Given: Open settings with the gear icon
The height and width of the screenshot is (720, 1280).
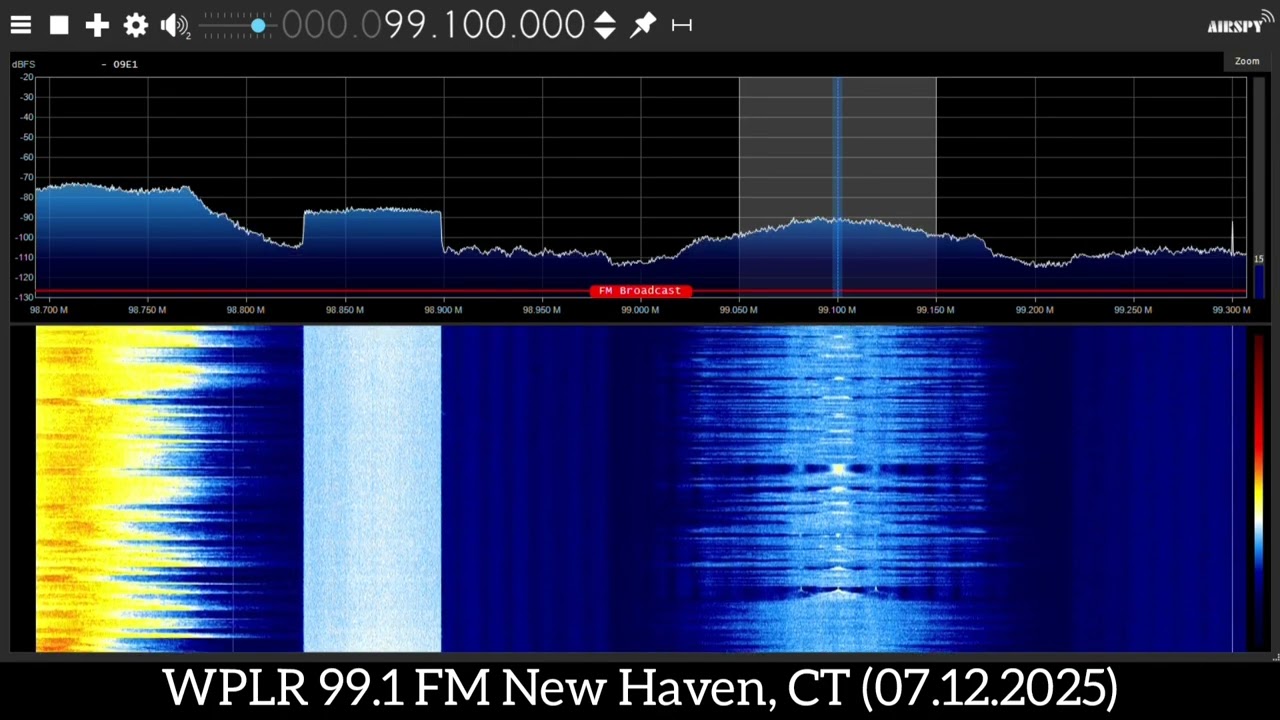Looking at the screenshot, I should click(136, 25).
